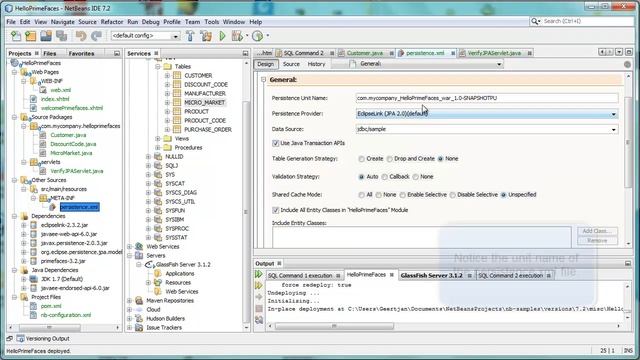This screenshot has height=360, width=640.
Task: Click the Save All toolbar icon
Action: pyautogui.click(x=62, y=36)
